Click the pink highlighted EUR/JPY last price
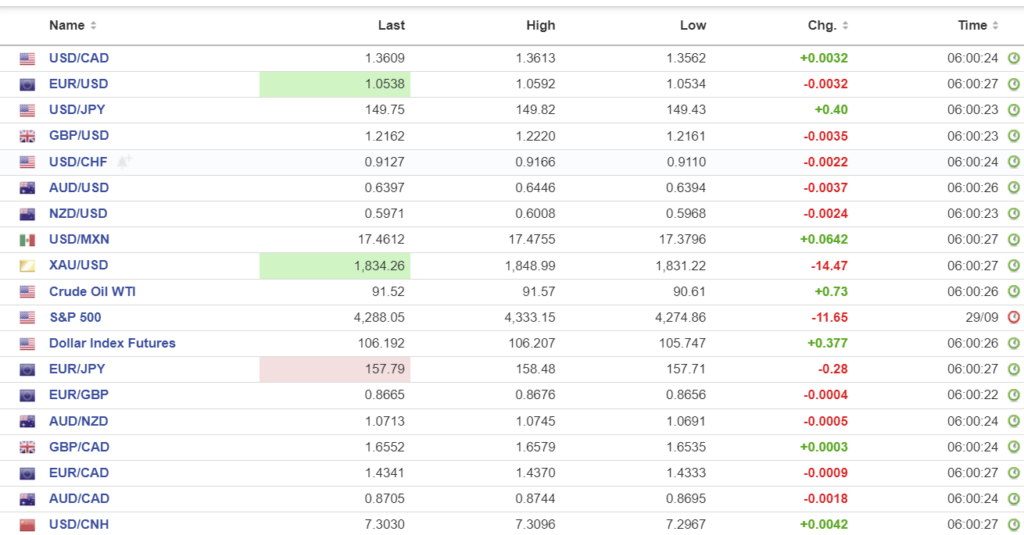 (x=385, y=369)
